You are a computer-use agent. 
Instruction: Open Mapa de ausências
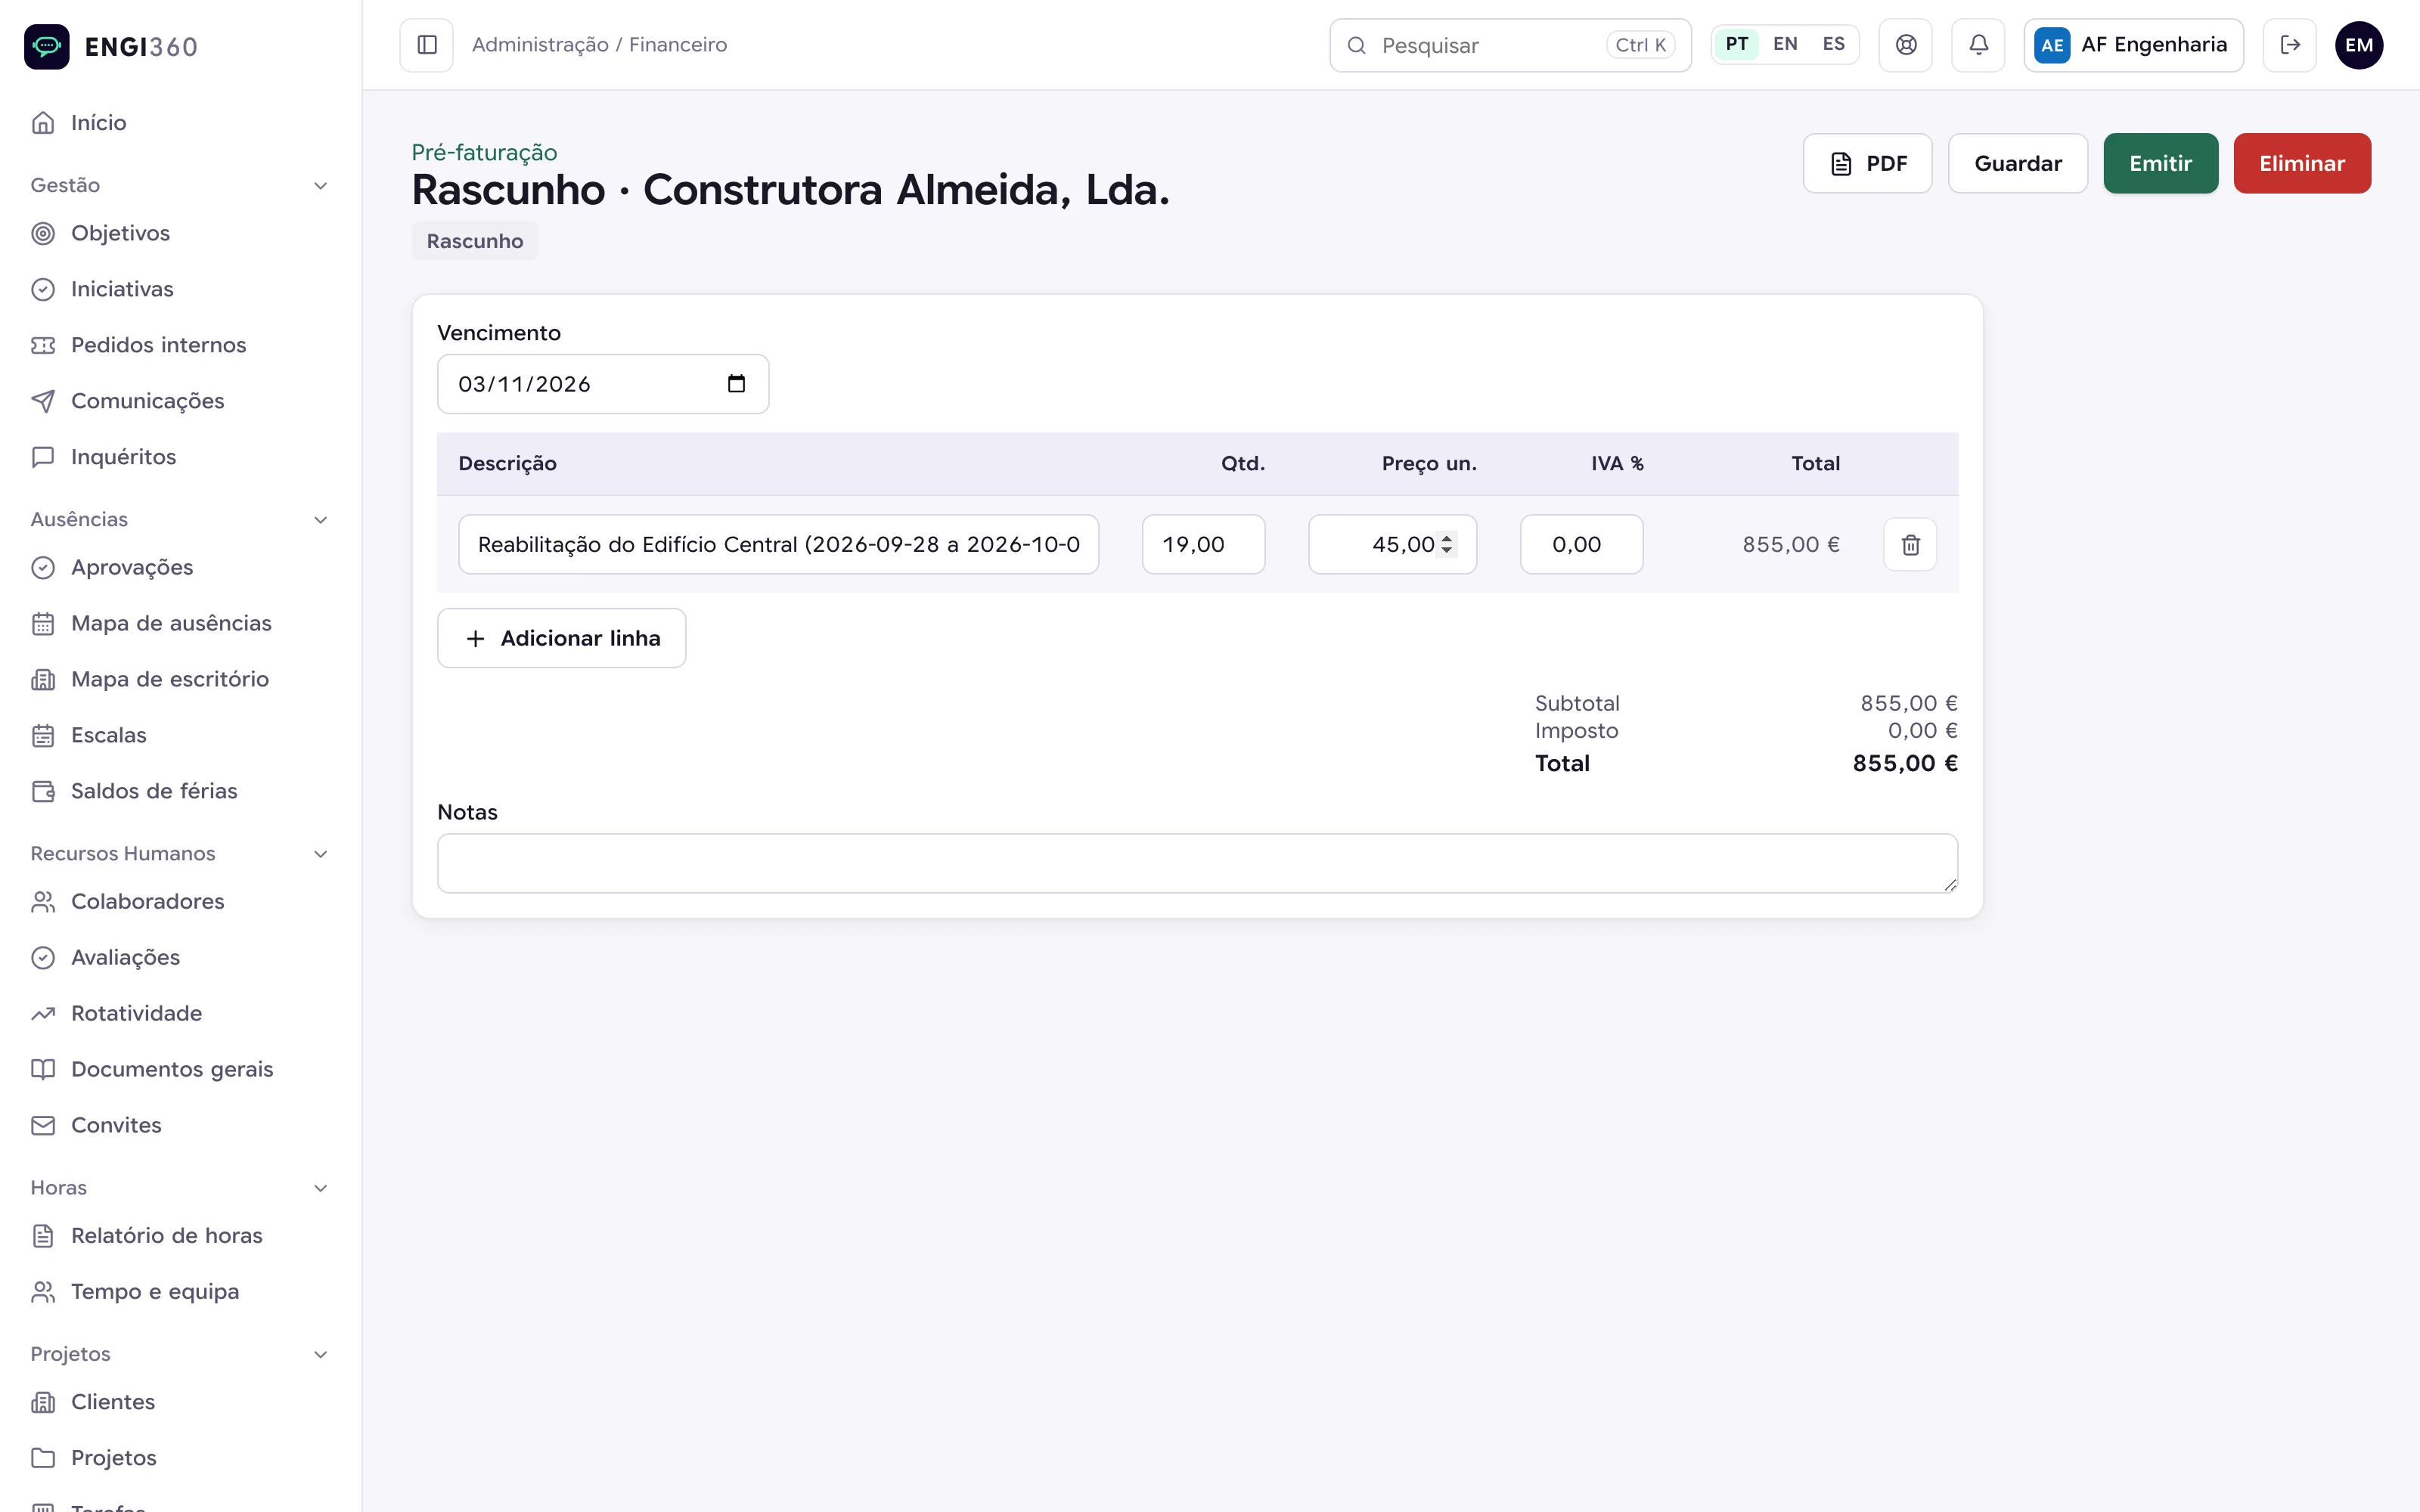coord(181,623)
